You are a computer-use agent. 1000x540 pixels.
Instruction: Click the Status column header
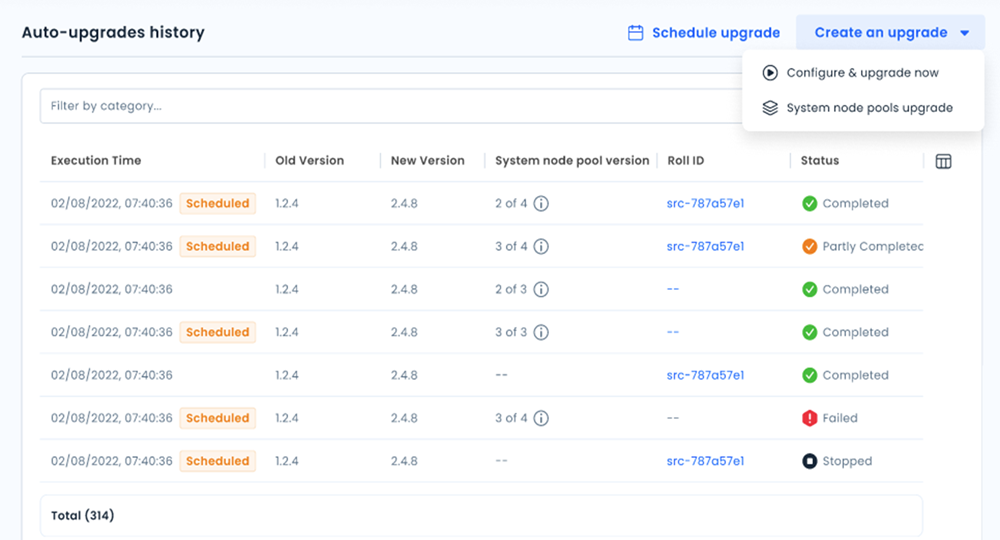(x=820, y=161)
